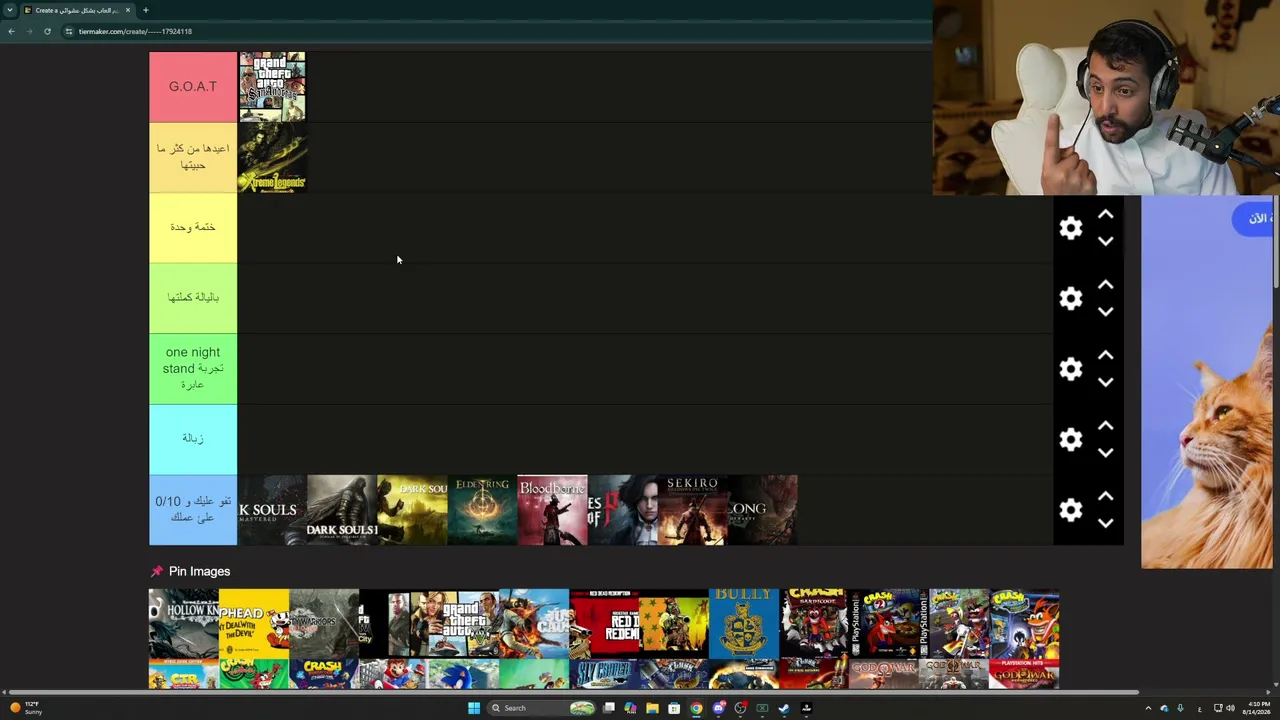
Task: Click the one night stand tier label
Action: [193, 369]
